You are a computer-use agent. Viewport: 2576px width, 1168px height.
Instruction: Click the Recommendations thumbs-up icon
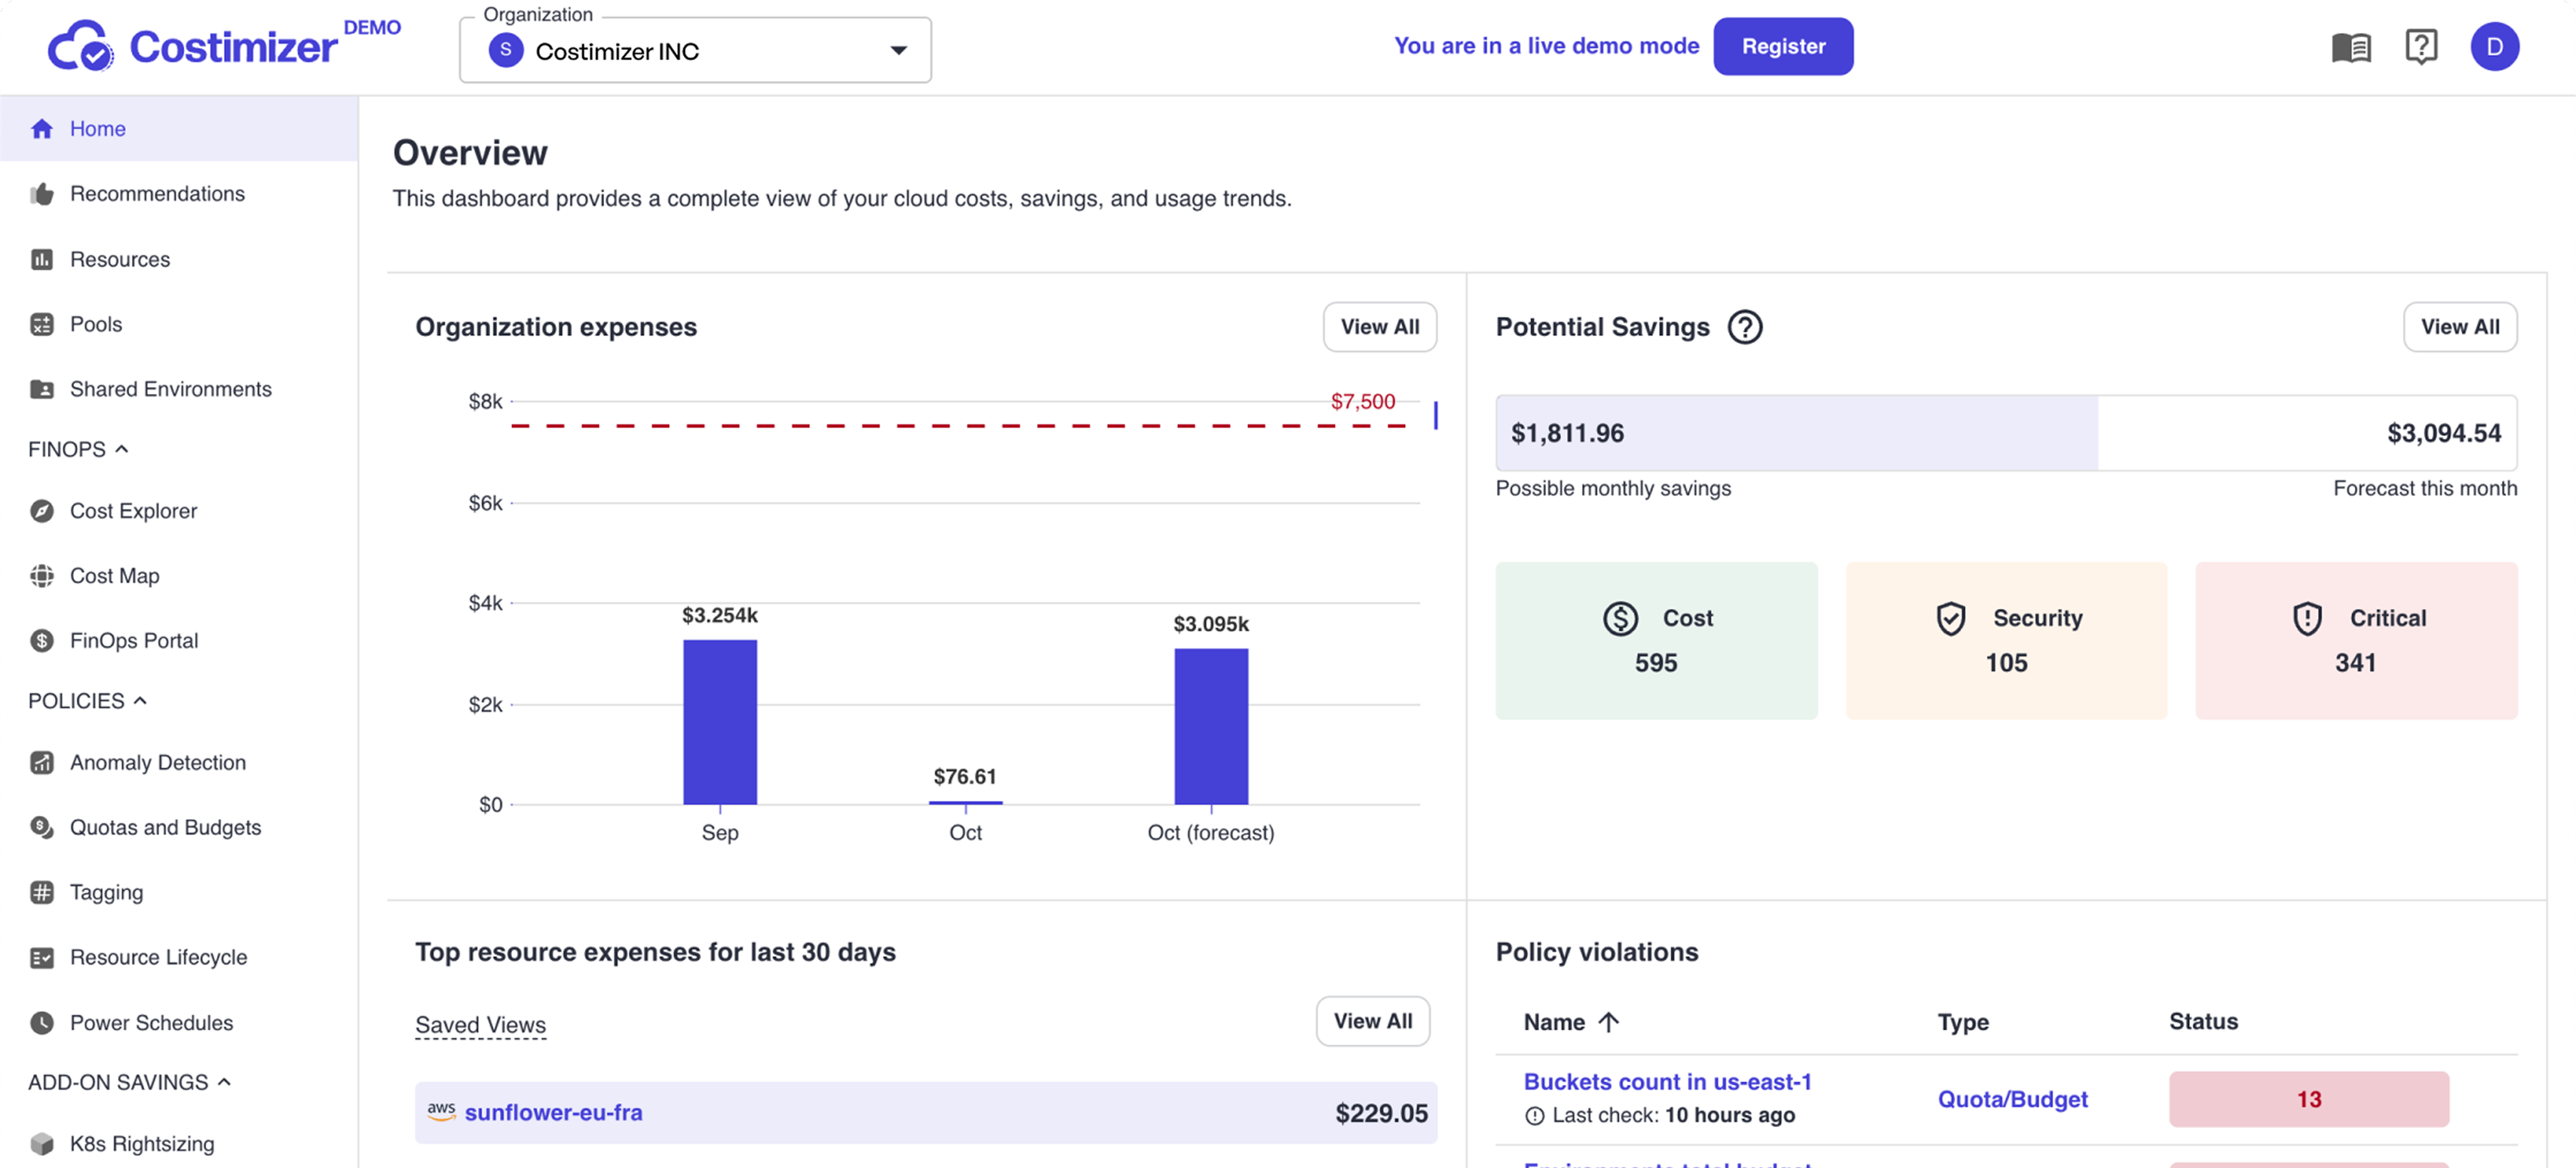(x=42, y=194)
